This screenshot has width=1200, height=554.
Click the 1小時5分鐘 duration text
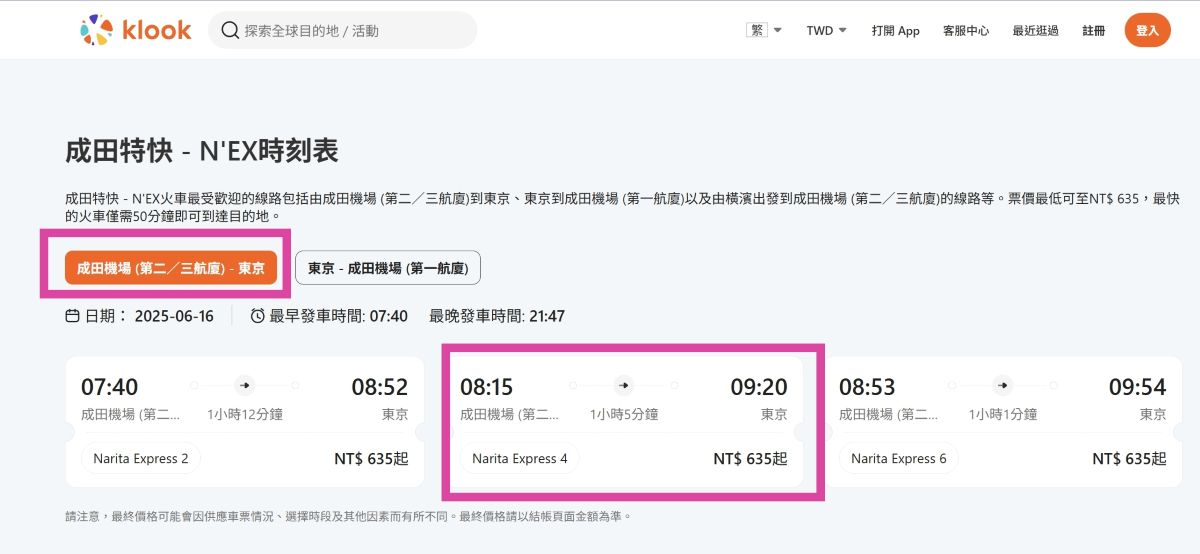624,414
